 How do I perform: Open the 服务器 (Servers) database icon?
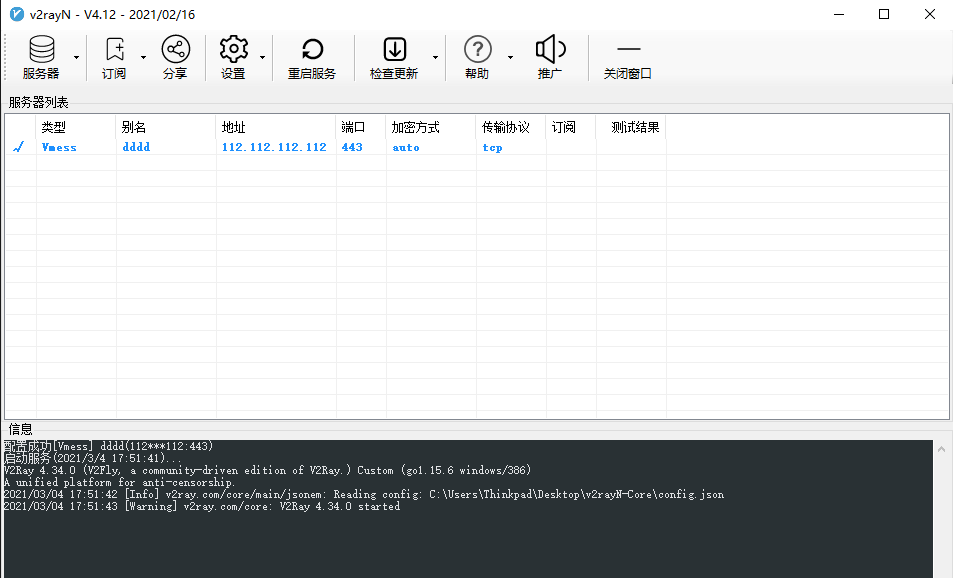click(41, 48)
